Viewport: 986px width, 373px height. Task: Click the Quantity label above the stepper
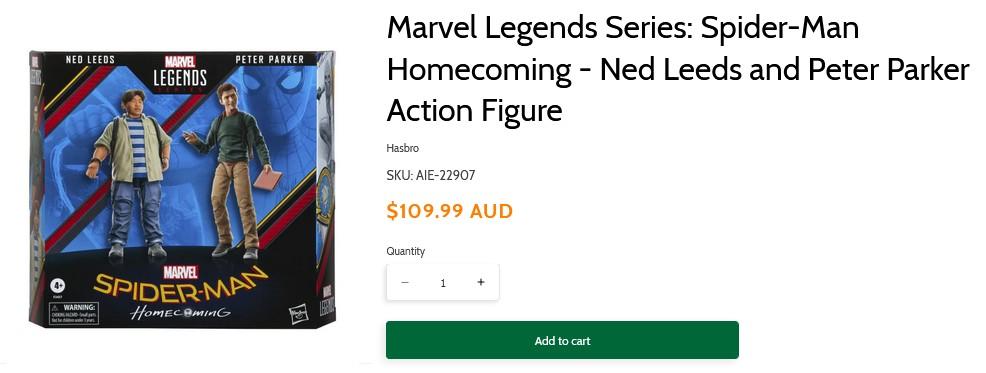(x=406, y=251)
